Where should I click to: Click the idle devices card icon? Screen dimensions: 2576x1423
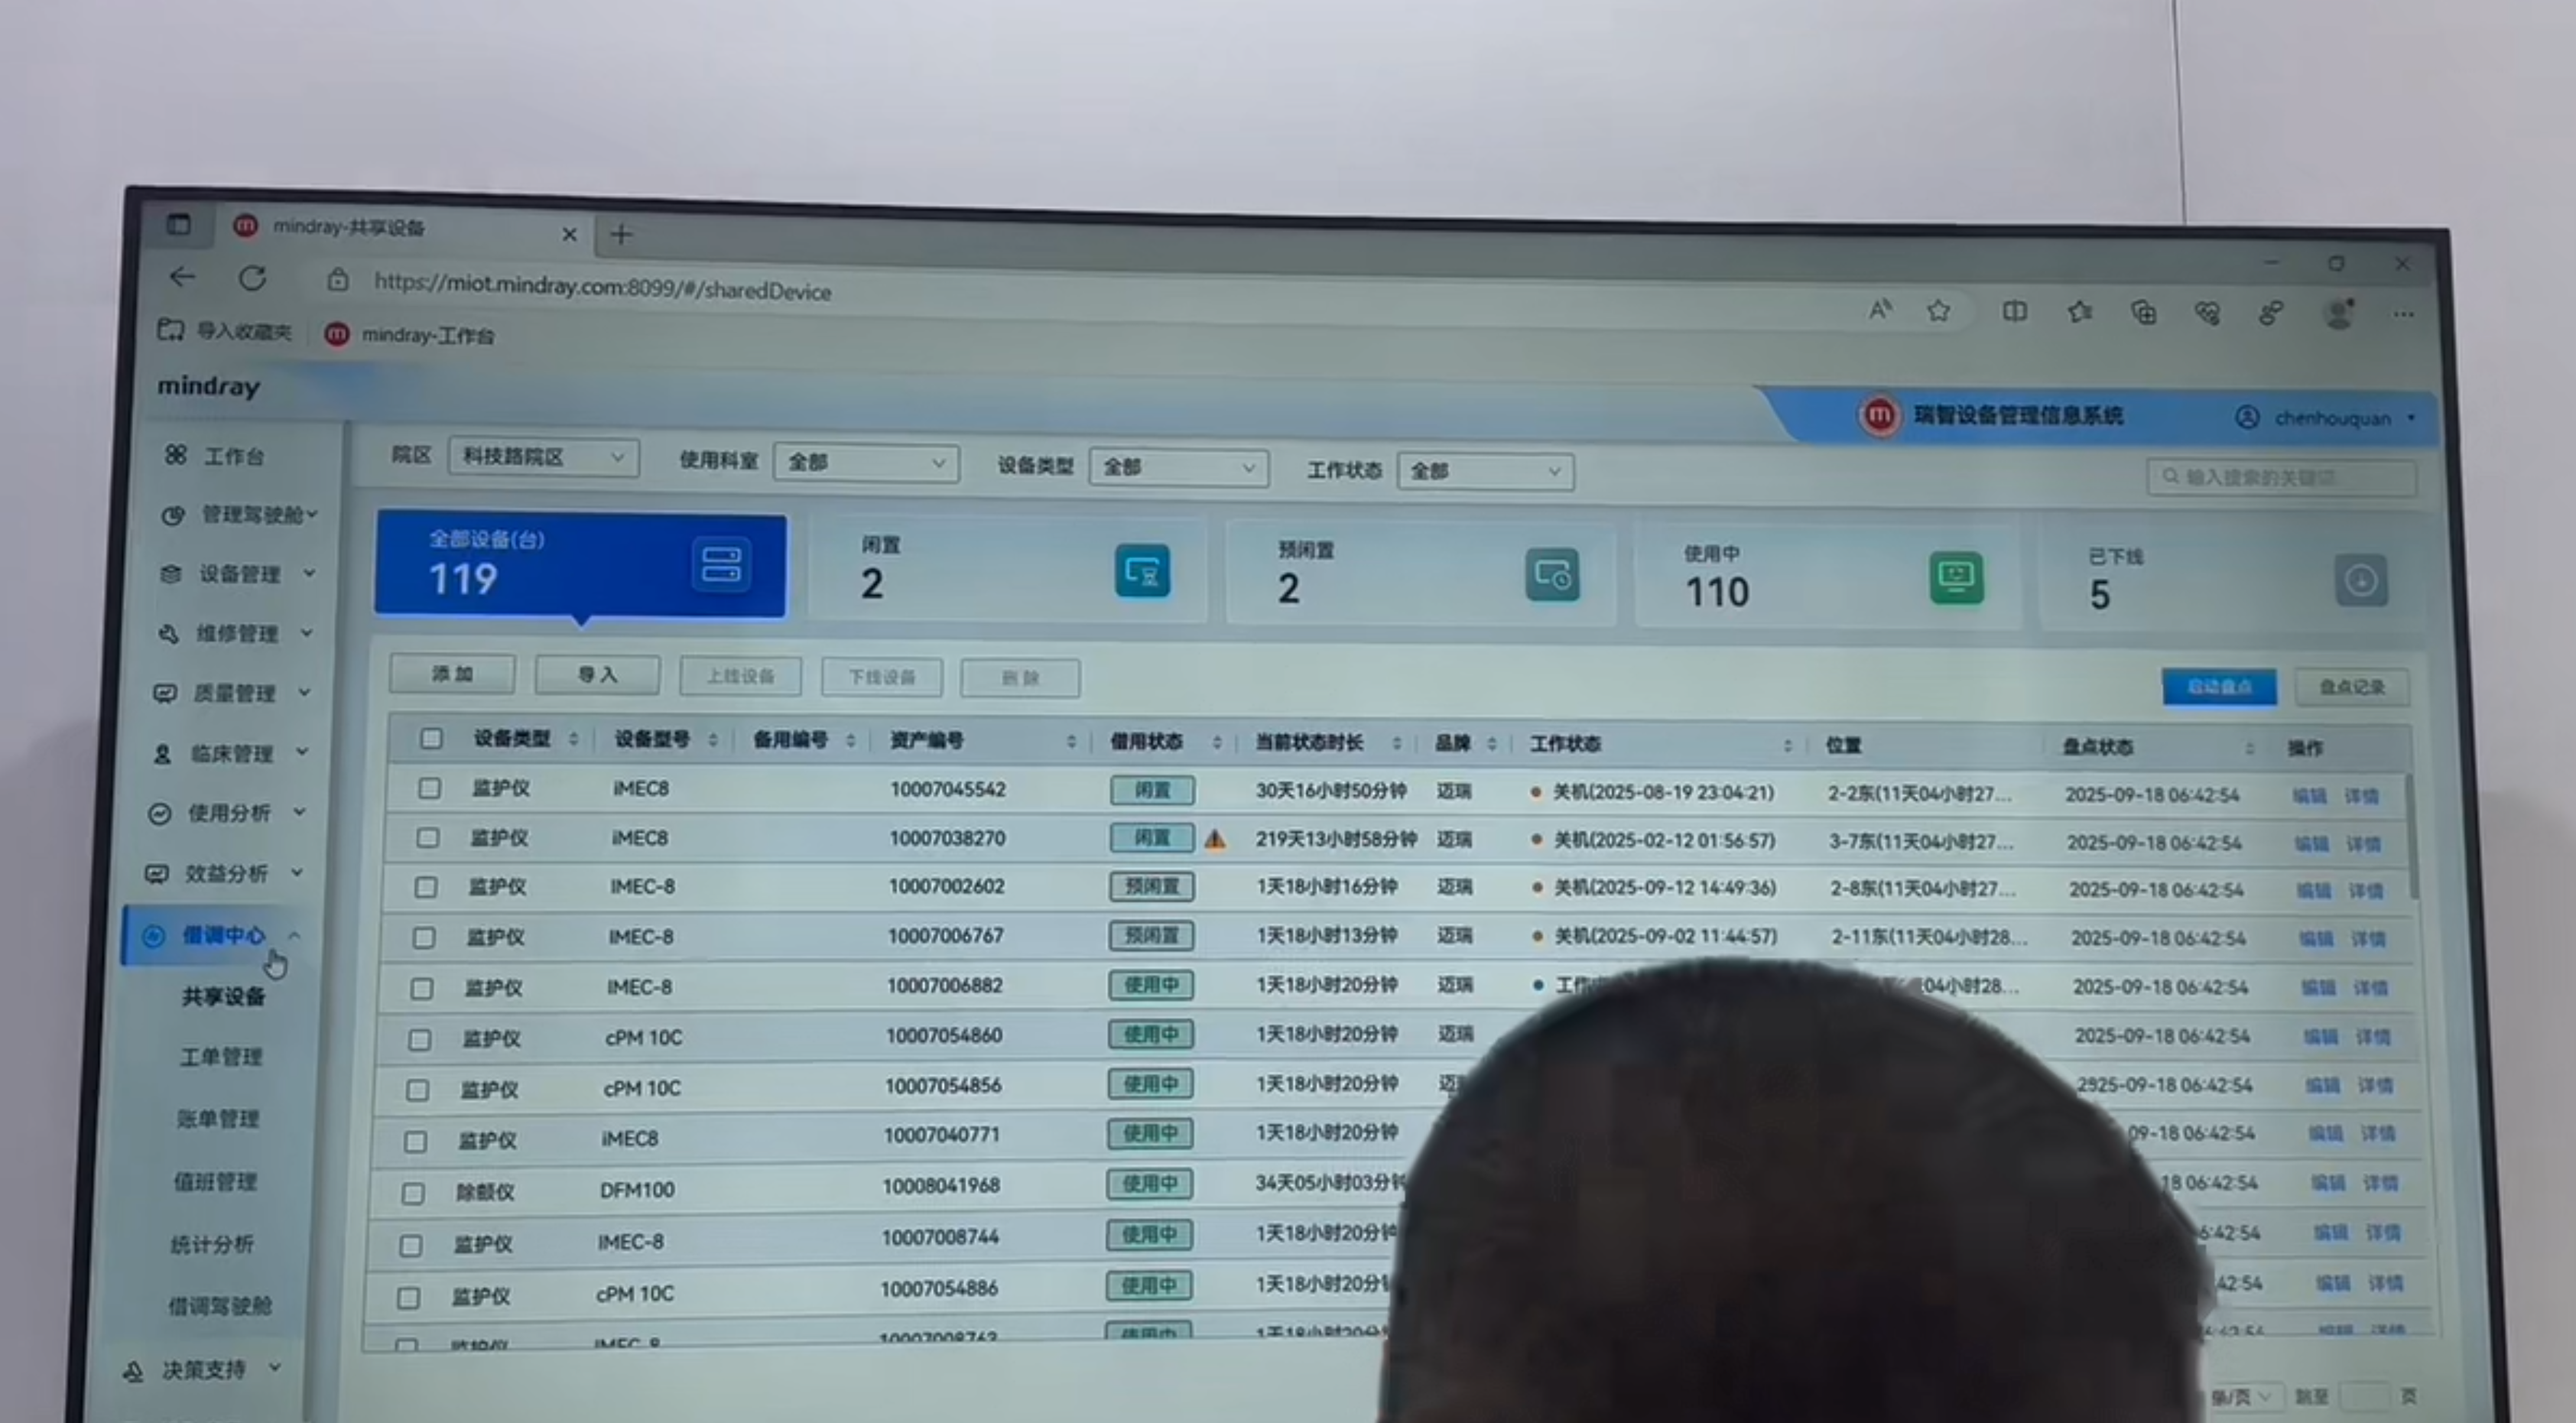(1142, 572)
